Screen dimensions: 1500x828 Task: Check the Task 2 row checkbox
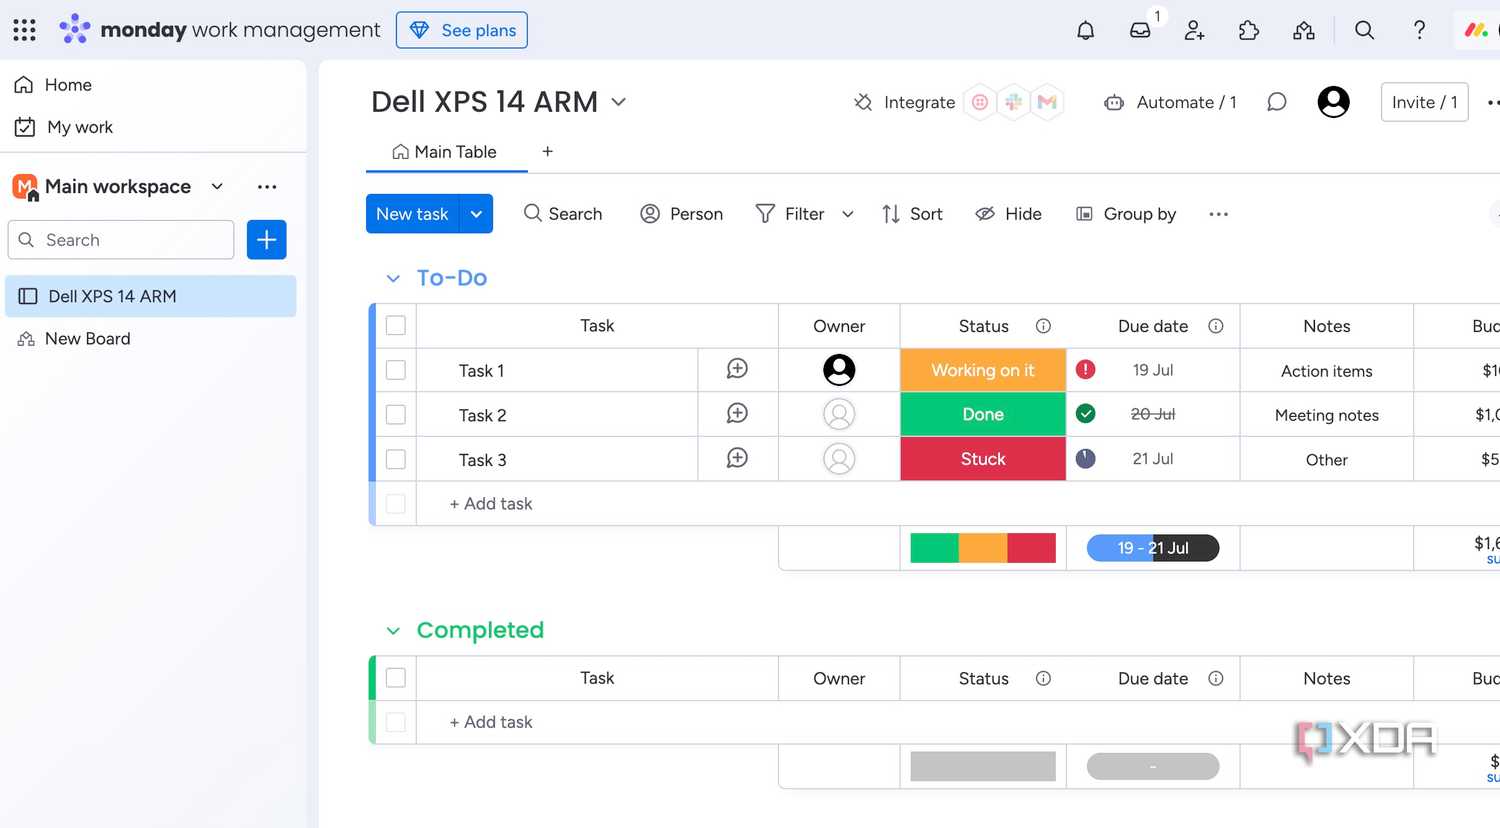coord(396,414)
